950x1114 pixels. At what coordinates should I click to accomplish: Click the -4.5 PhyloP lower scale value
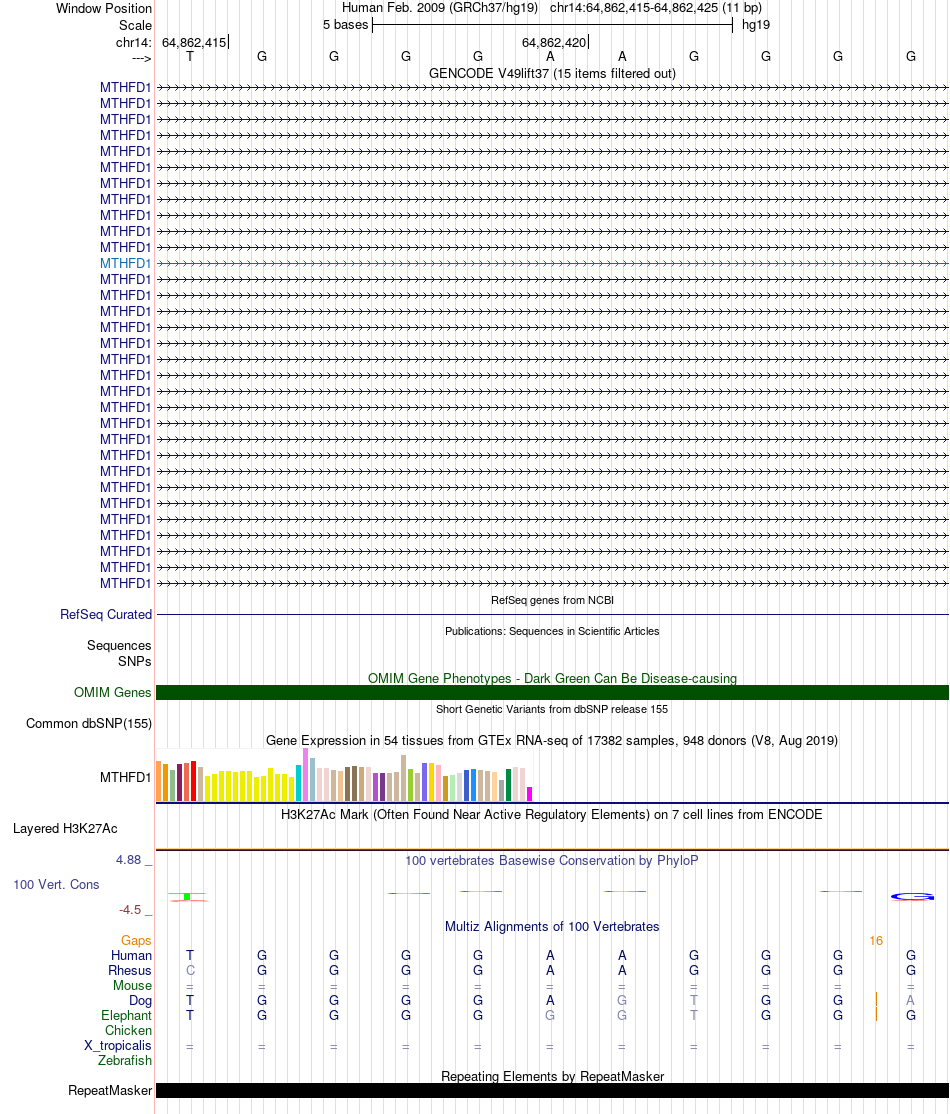130,909
